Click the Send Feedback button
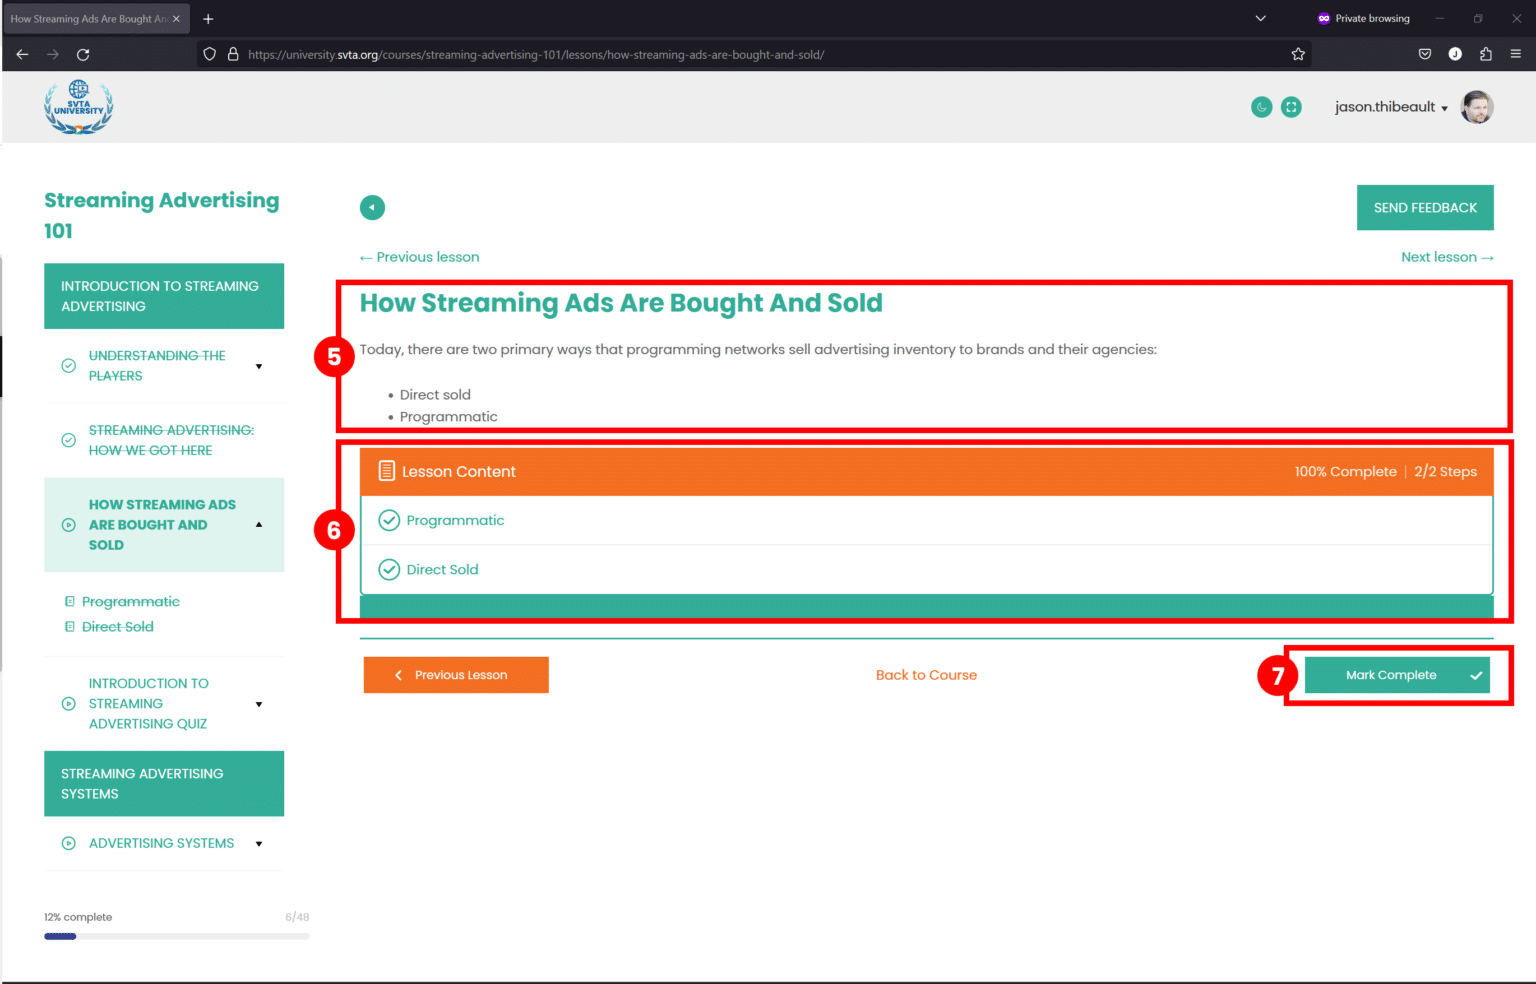This screenshot has height=984, width=1536. (1424, 207)
